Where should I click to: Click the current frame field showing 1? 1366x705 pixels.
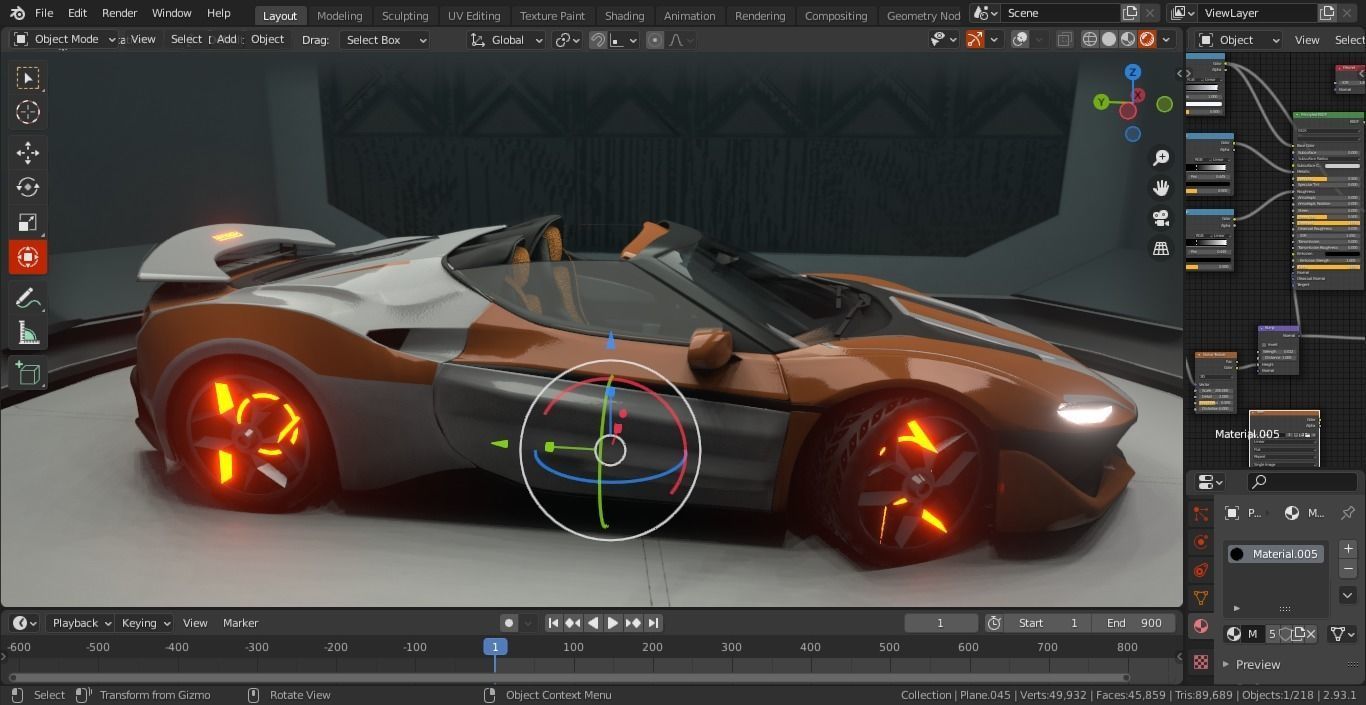pyautogui.click(x=940, y=622)
